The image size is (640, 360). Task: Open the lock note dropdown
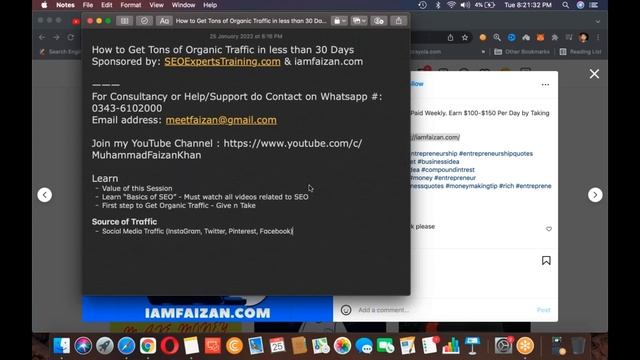[x=339, y=21]
